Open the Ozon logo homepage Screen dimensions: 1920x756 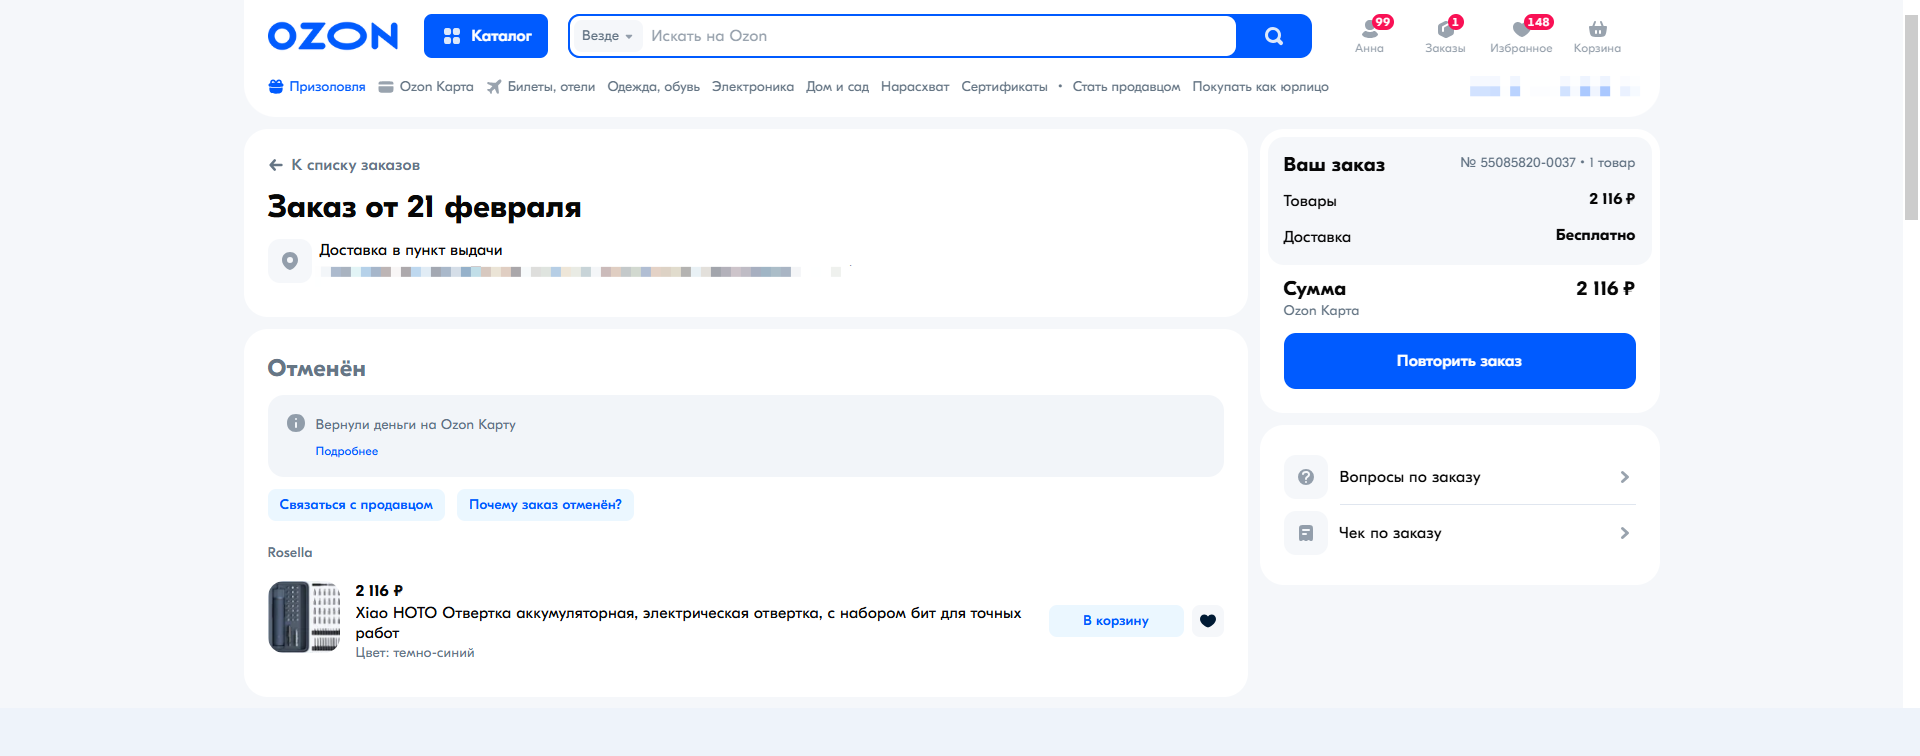(x=333, y=36)
